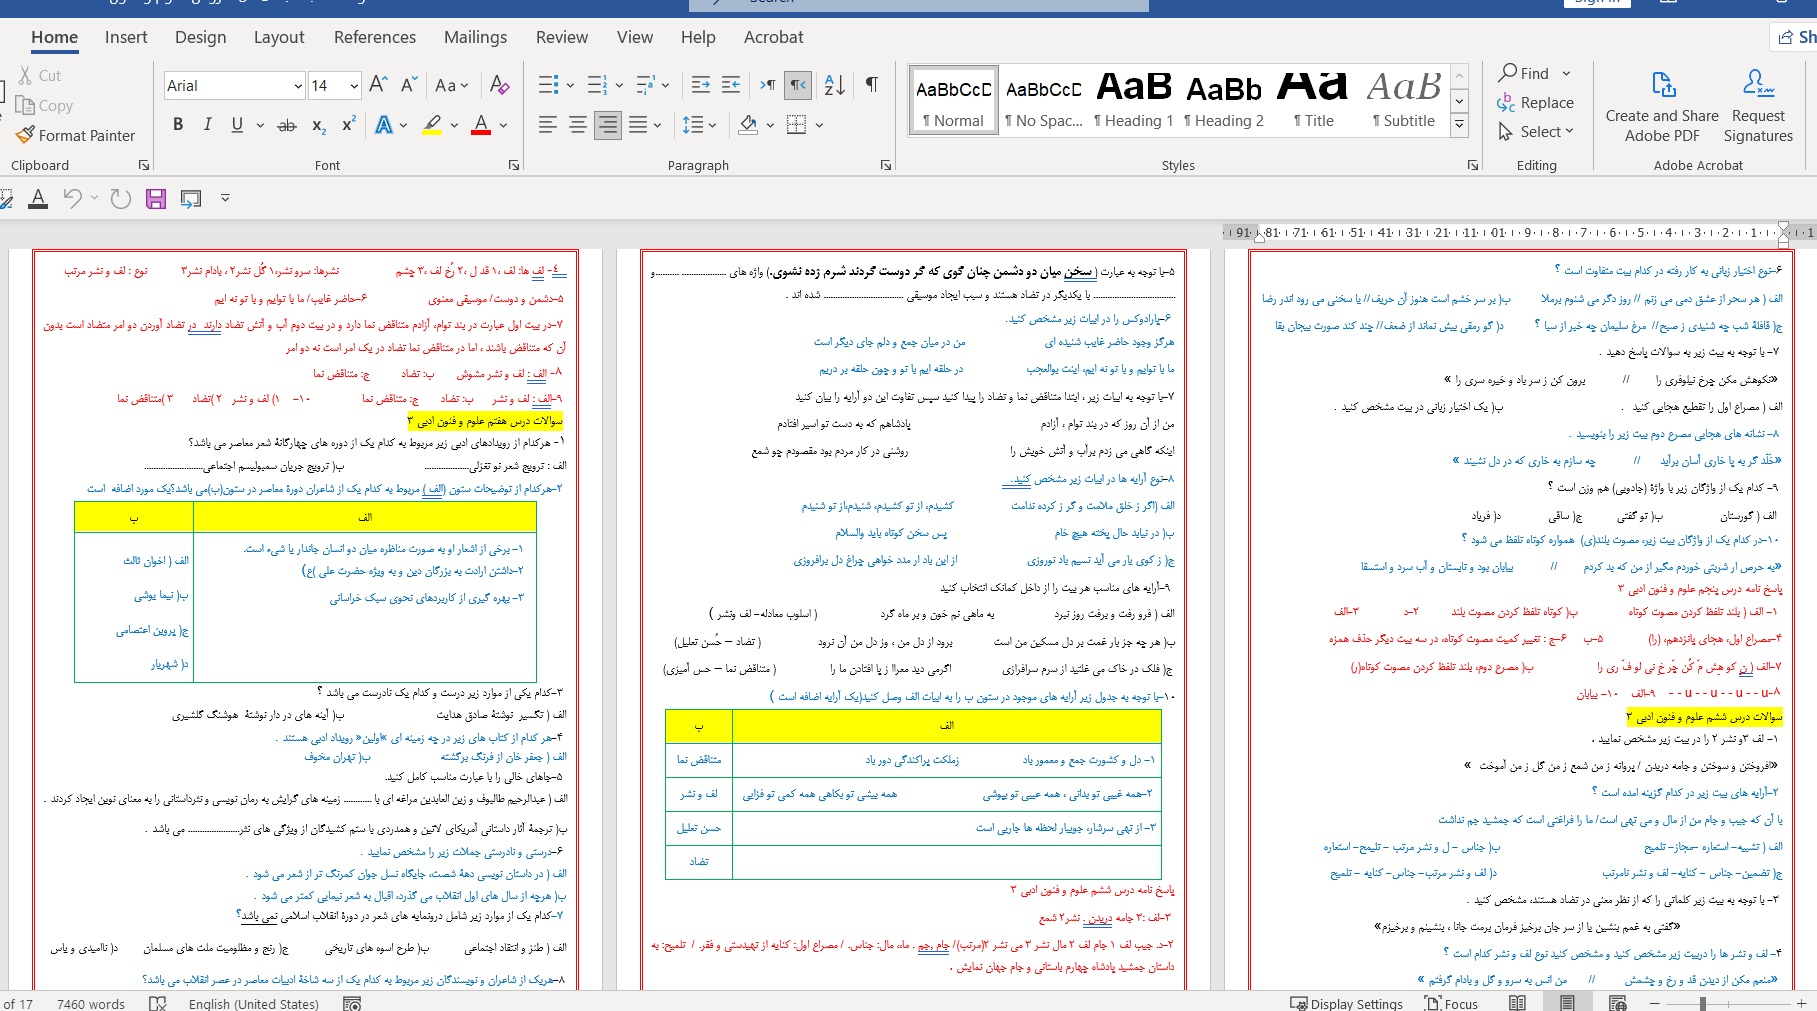Click the red Font Color swatch

click(x=481, y=125)
